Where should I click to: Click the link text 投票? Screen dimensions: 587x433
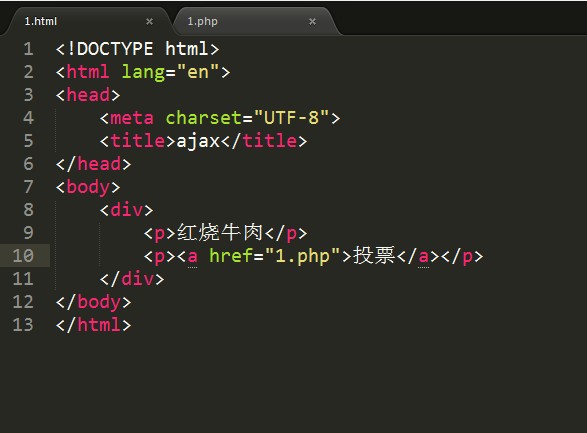(x=374, y=256)
